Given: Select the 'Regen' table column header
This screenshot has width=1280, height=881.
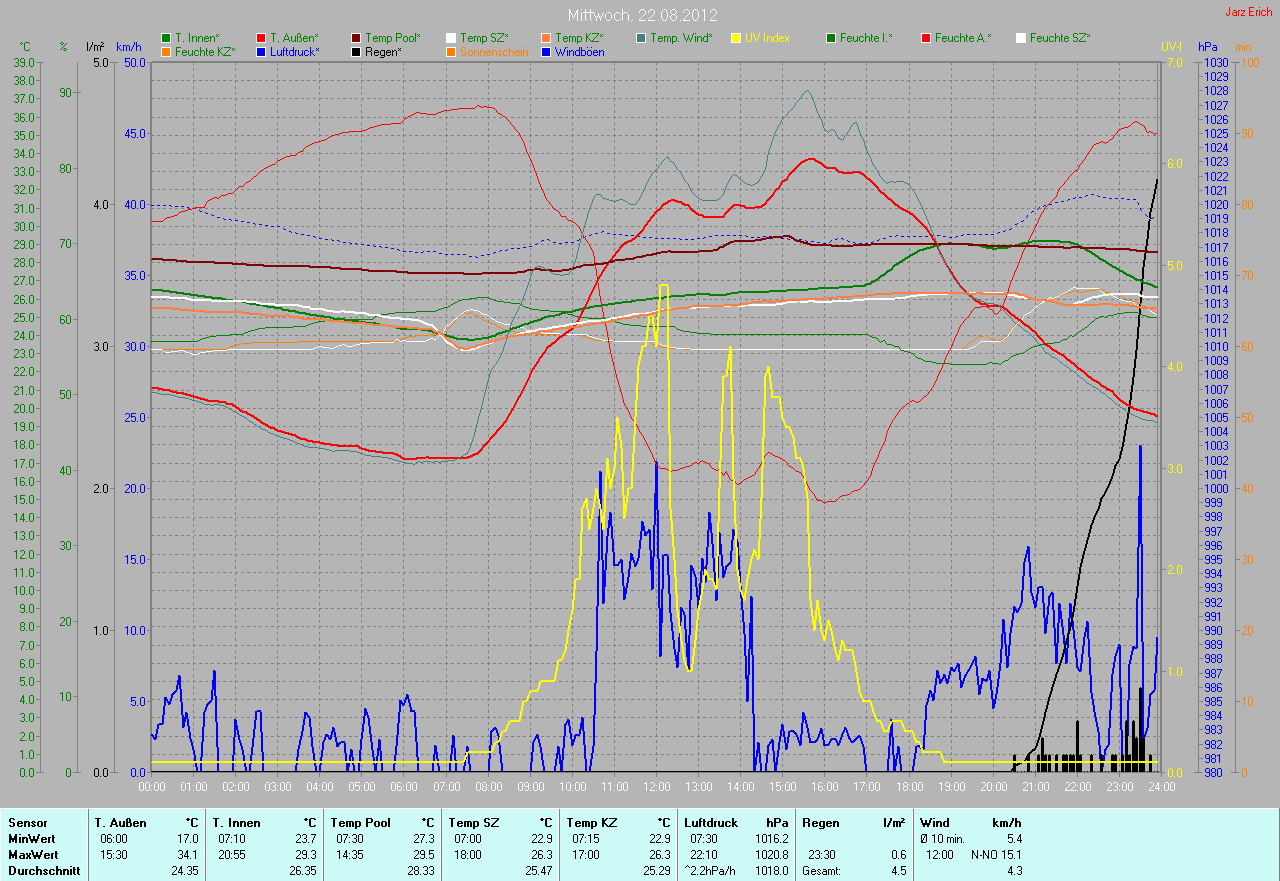Looking at the screenshot, I should [819, 823].
